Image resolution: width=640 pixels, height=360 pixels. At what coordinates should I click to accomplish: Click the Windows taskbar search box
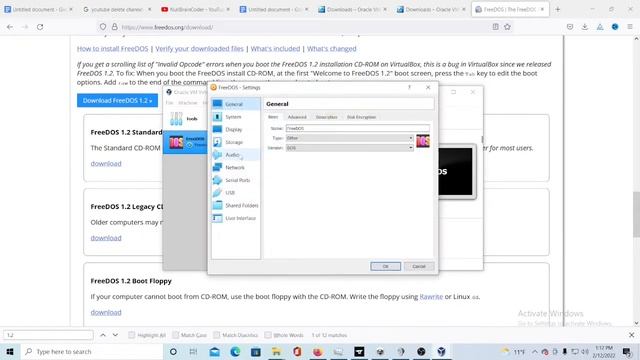[92, 351]
